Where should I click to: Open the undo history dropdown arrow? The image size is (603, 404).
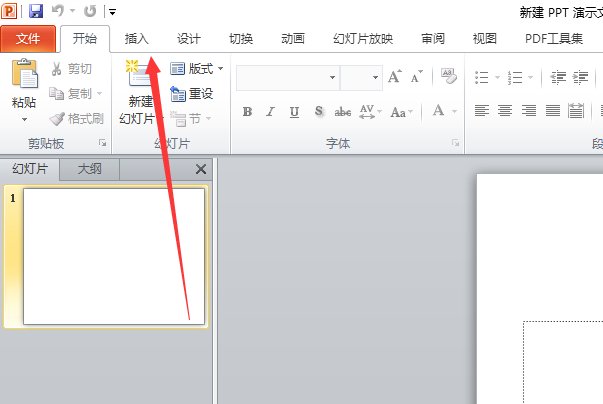pyautogui.click(x=72, y=11)
